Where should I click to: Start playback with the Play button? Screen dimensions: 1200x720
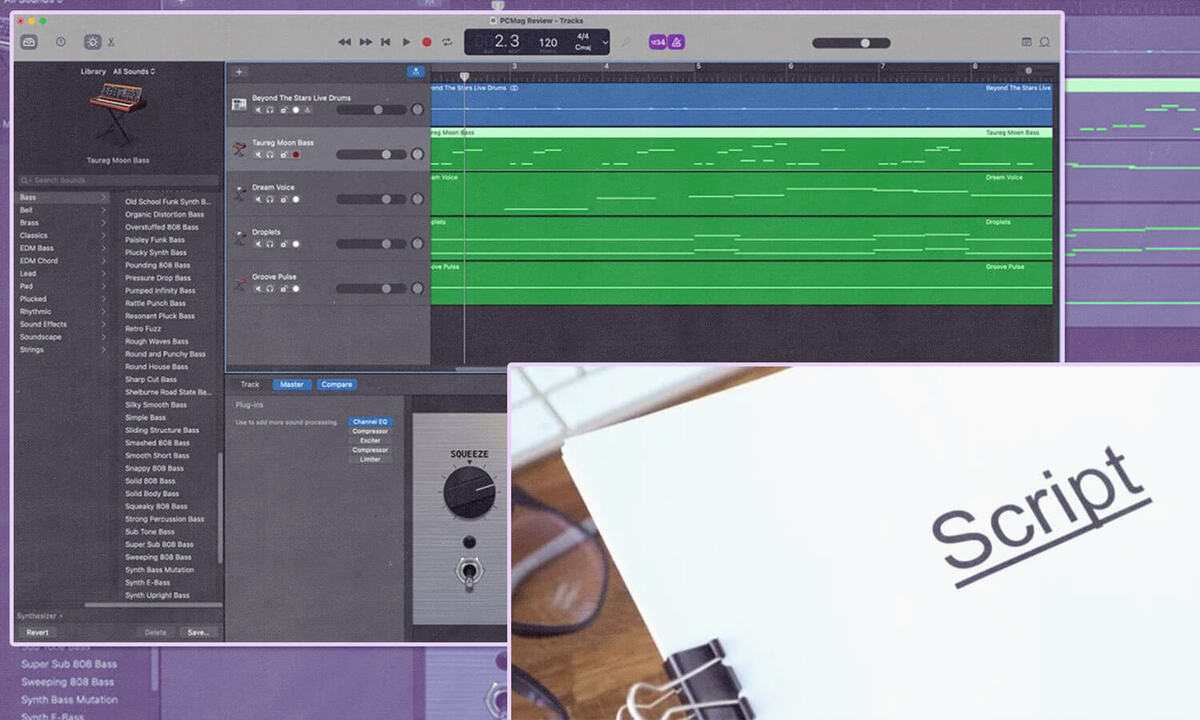pyautogui.click(x=406, y=42)
